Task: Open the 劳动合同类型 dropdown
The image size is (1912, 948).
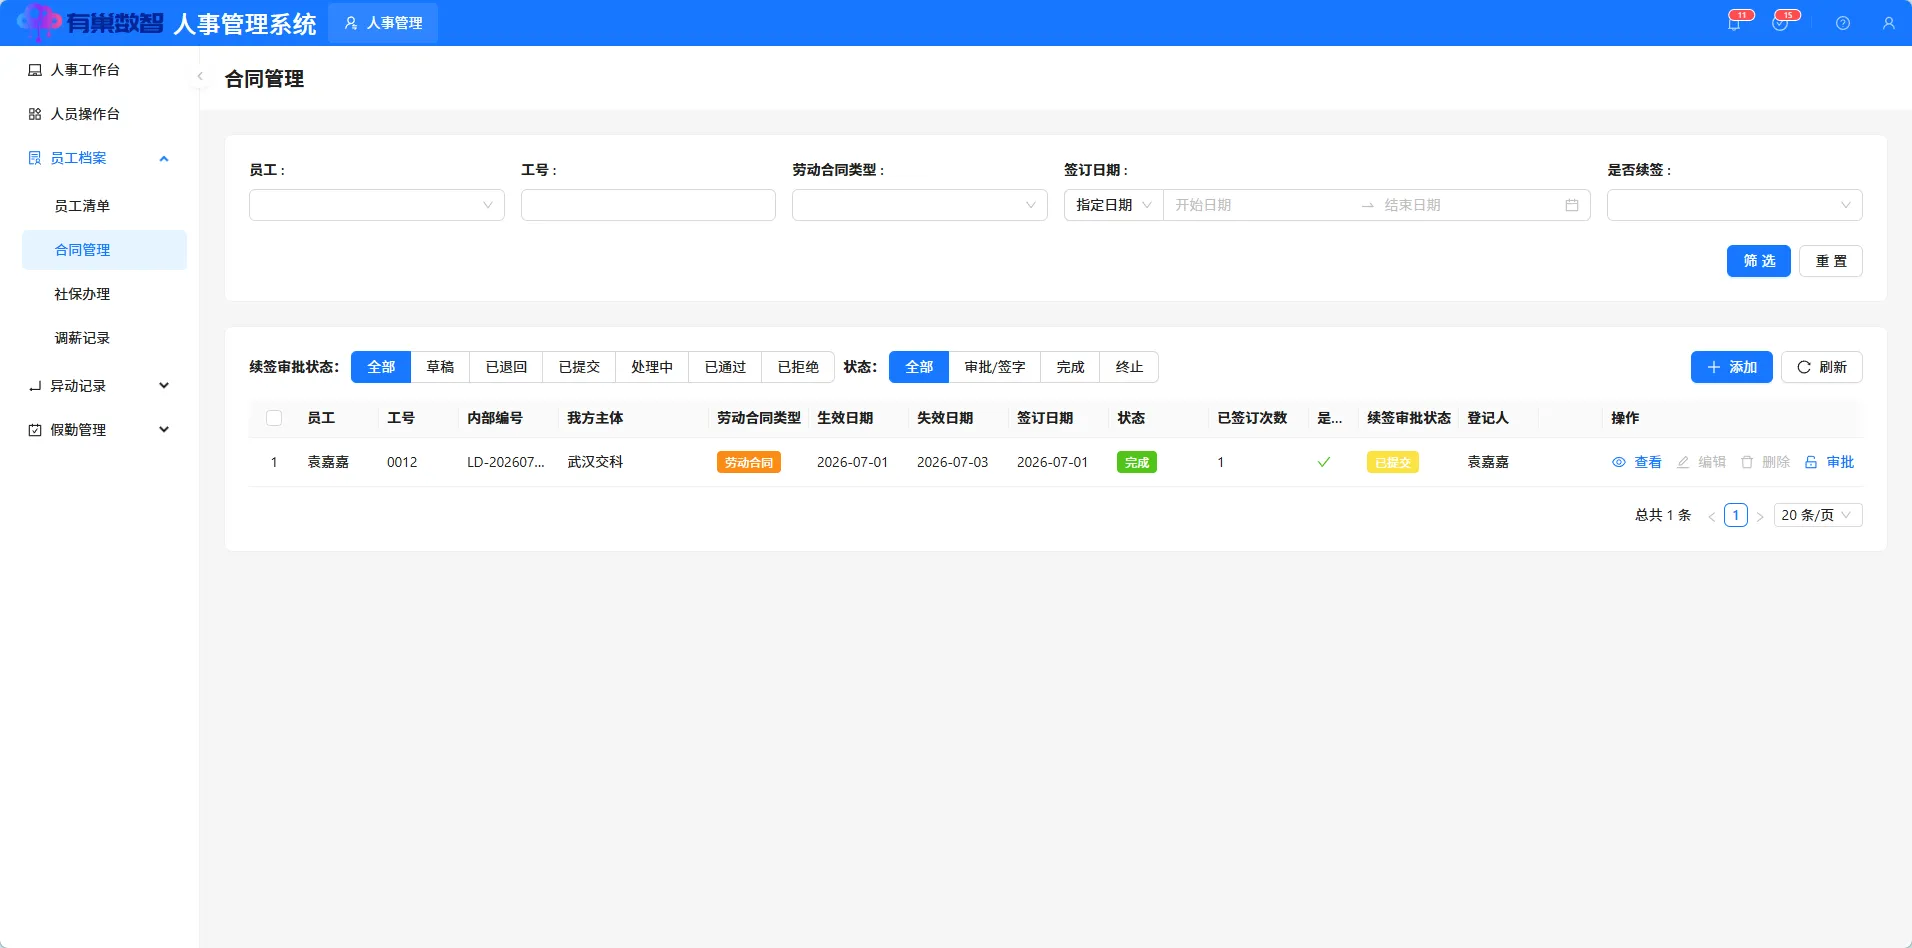Action: 920,205
